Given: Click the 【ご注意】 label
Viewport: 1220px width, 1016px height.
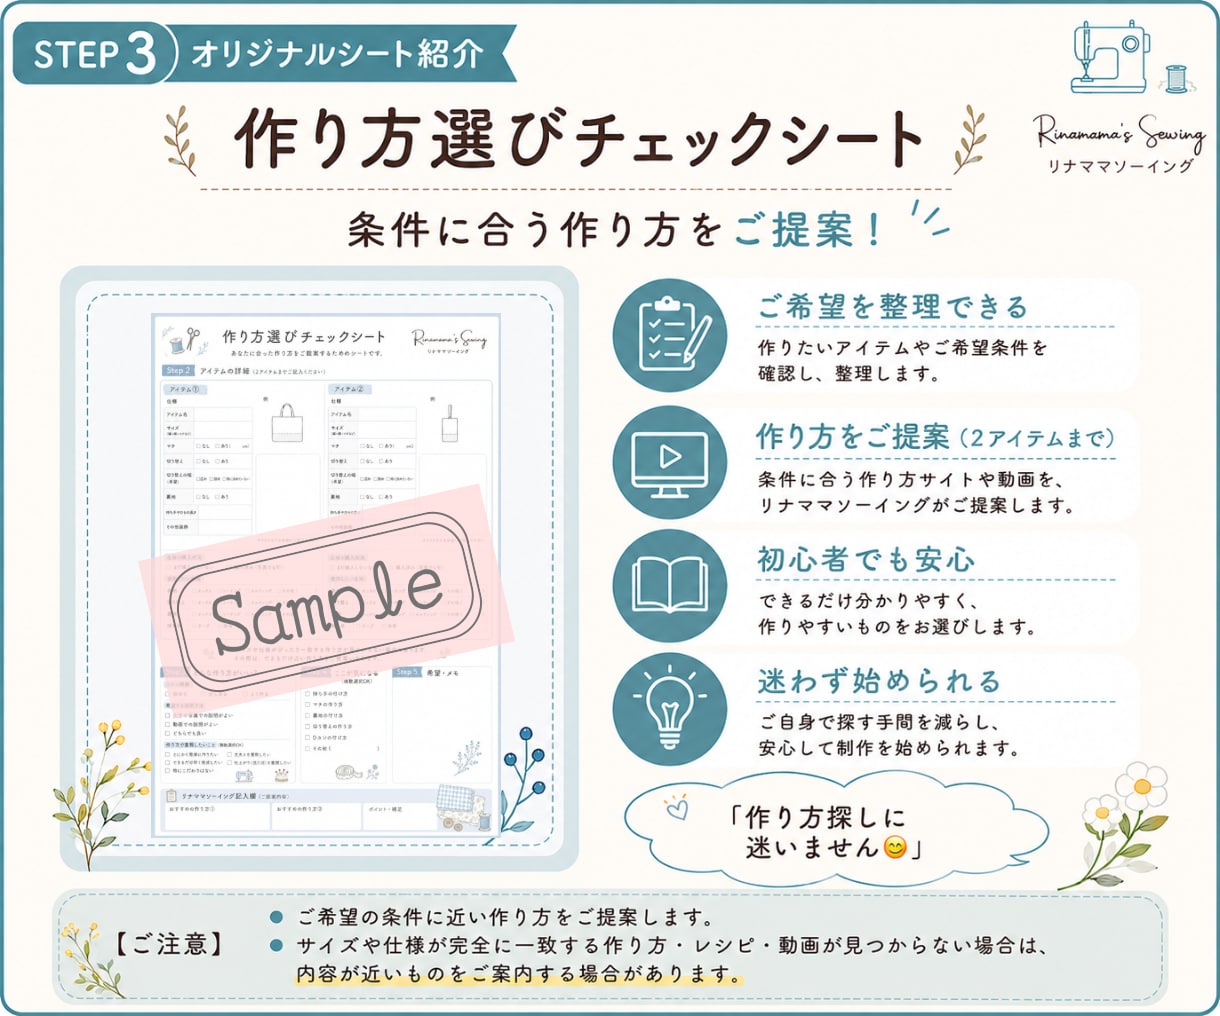Looking at the screenshot, I should click(x=168, y=943).
